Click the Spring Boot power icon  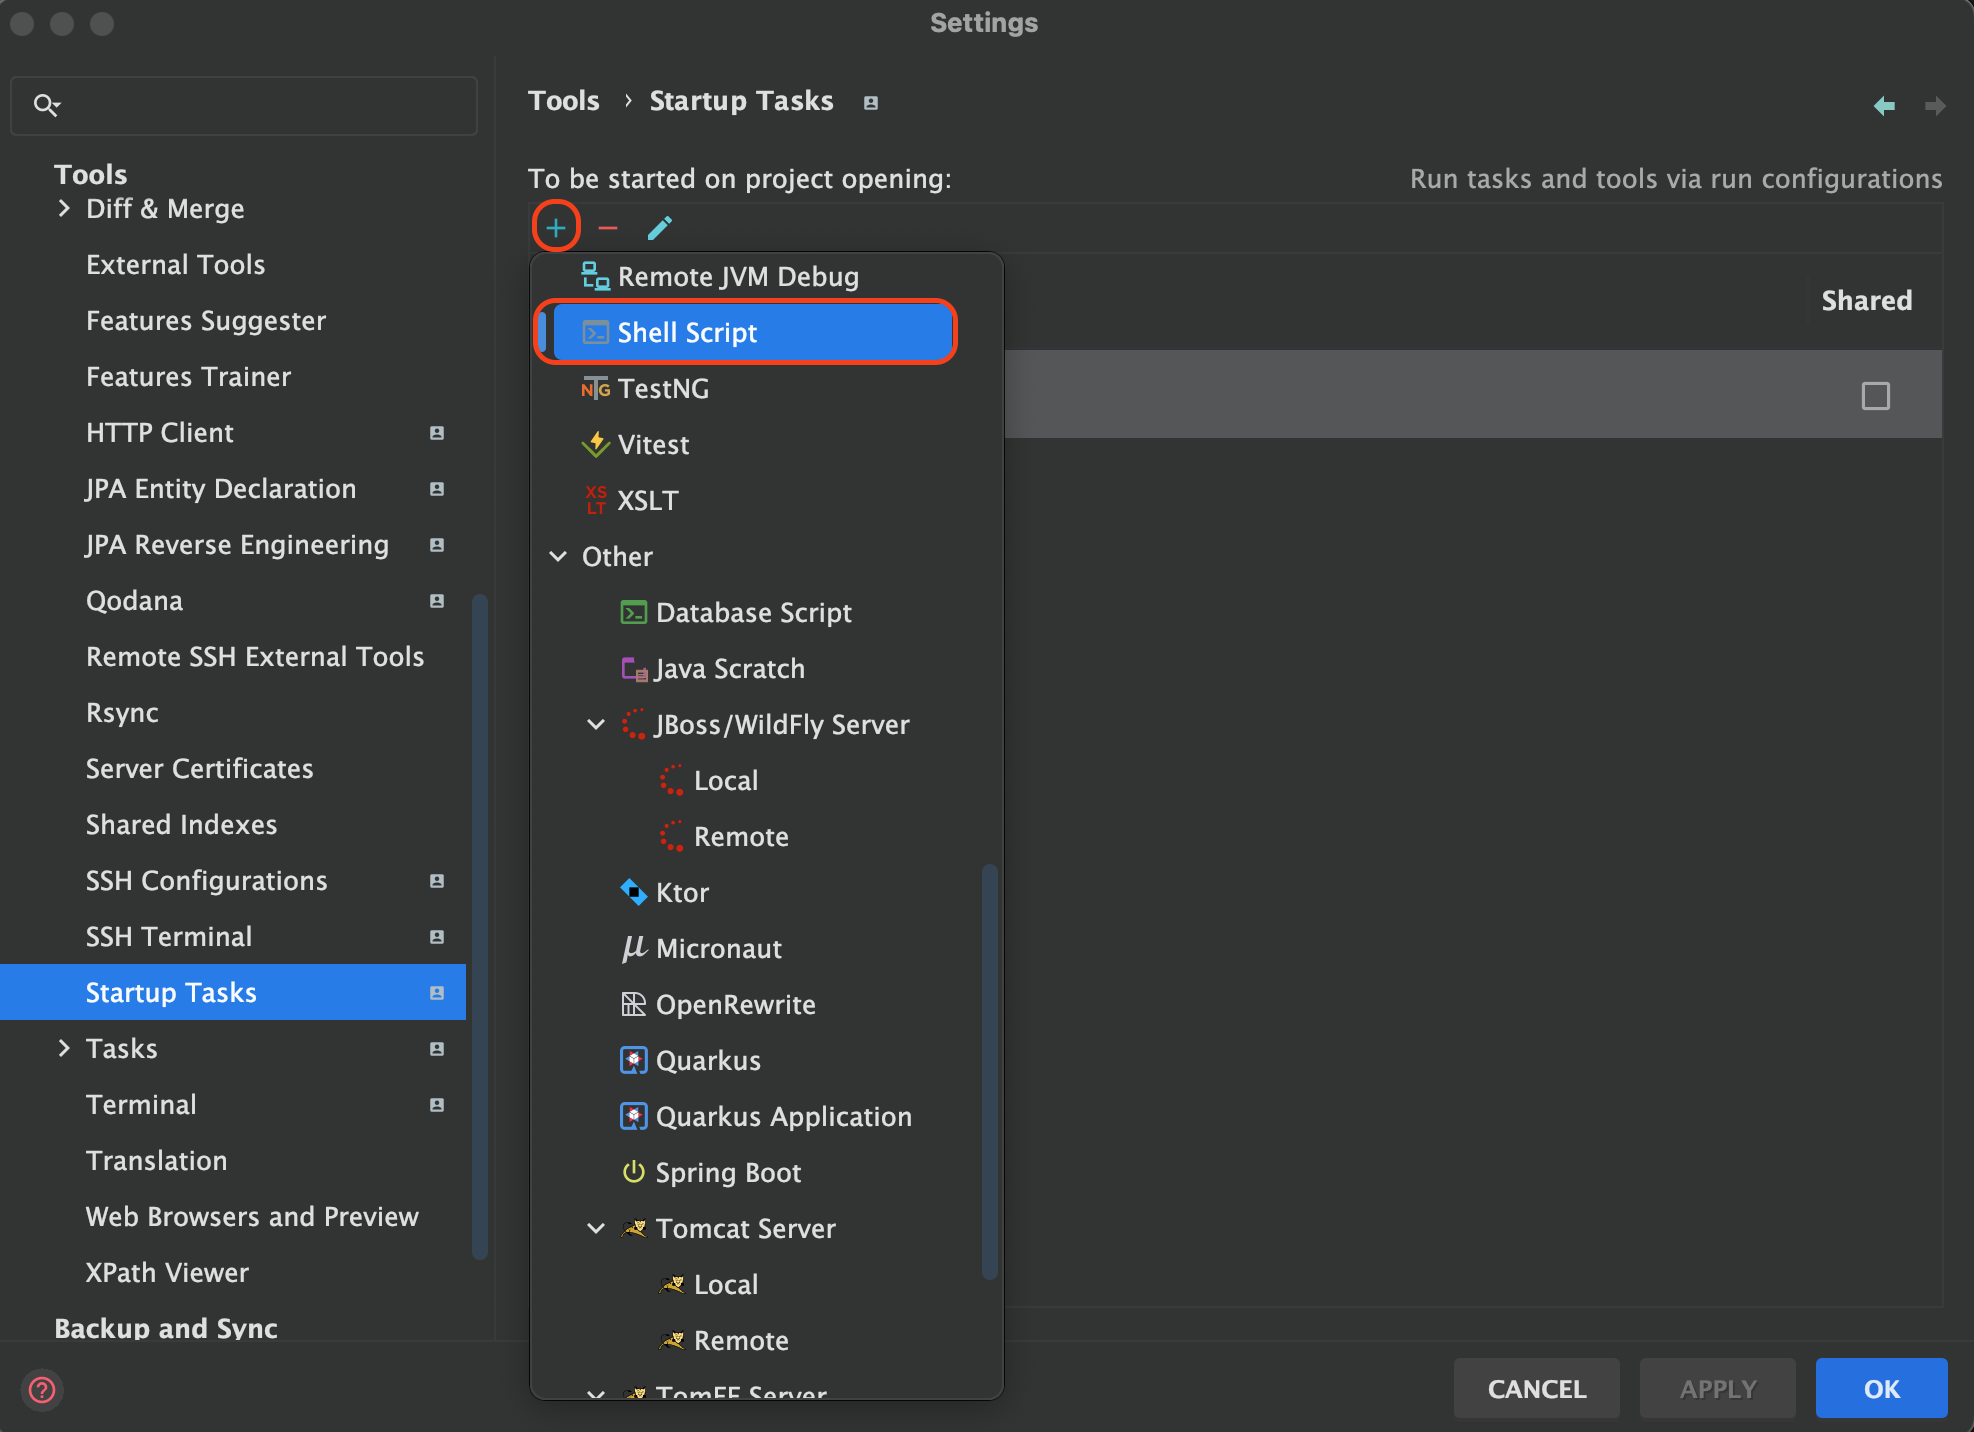click(x=633, y=1172)
